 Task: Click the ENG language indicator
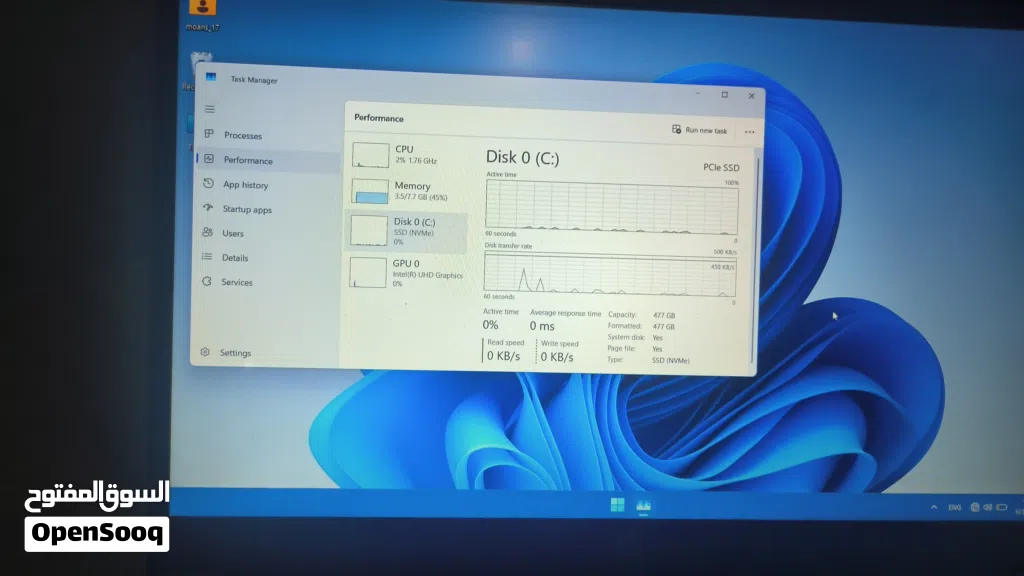(955, 507)
